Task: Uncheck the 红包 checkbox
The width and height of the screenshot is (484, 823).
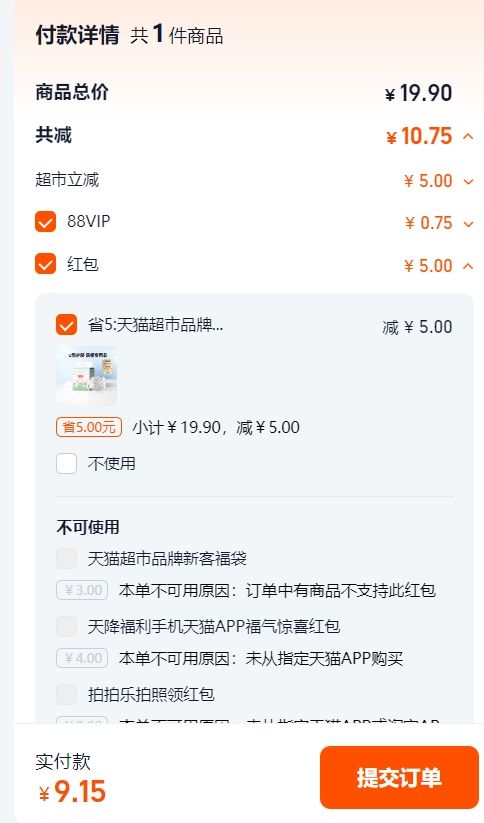Action: pos(45,264)
